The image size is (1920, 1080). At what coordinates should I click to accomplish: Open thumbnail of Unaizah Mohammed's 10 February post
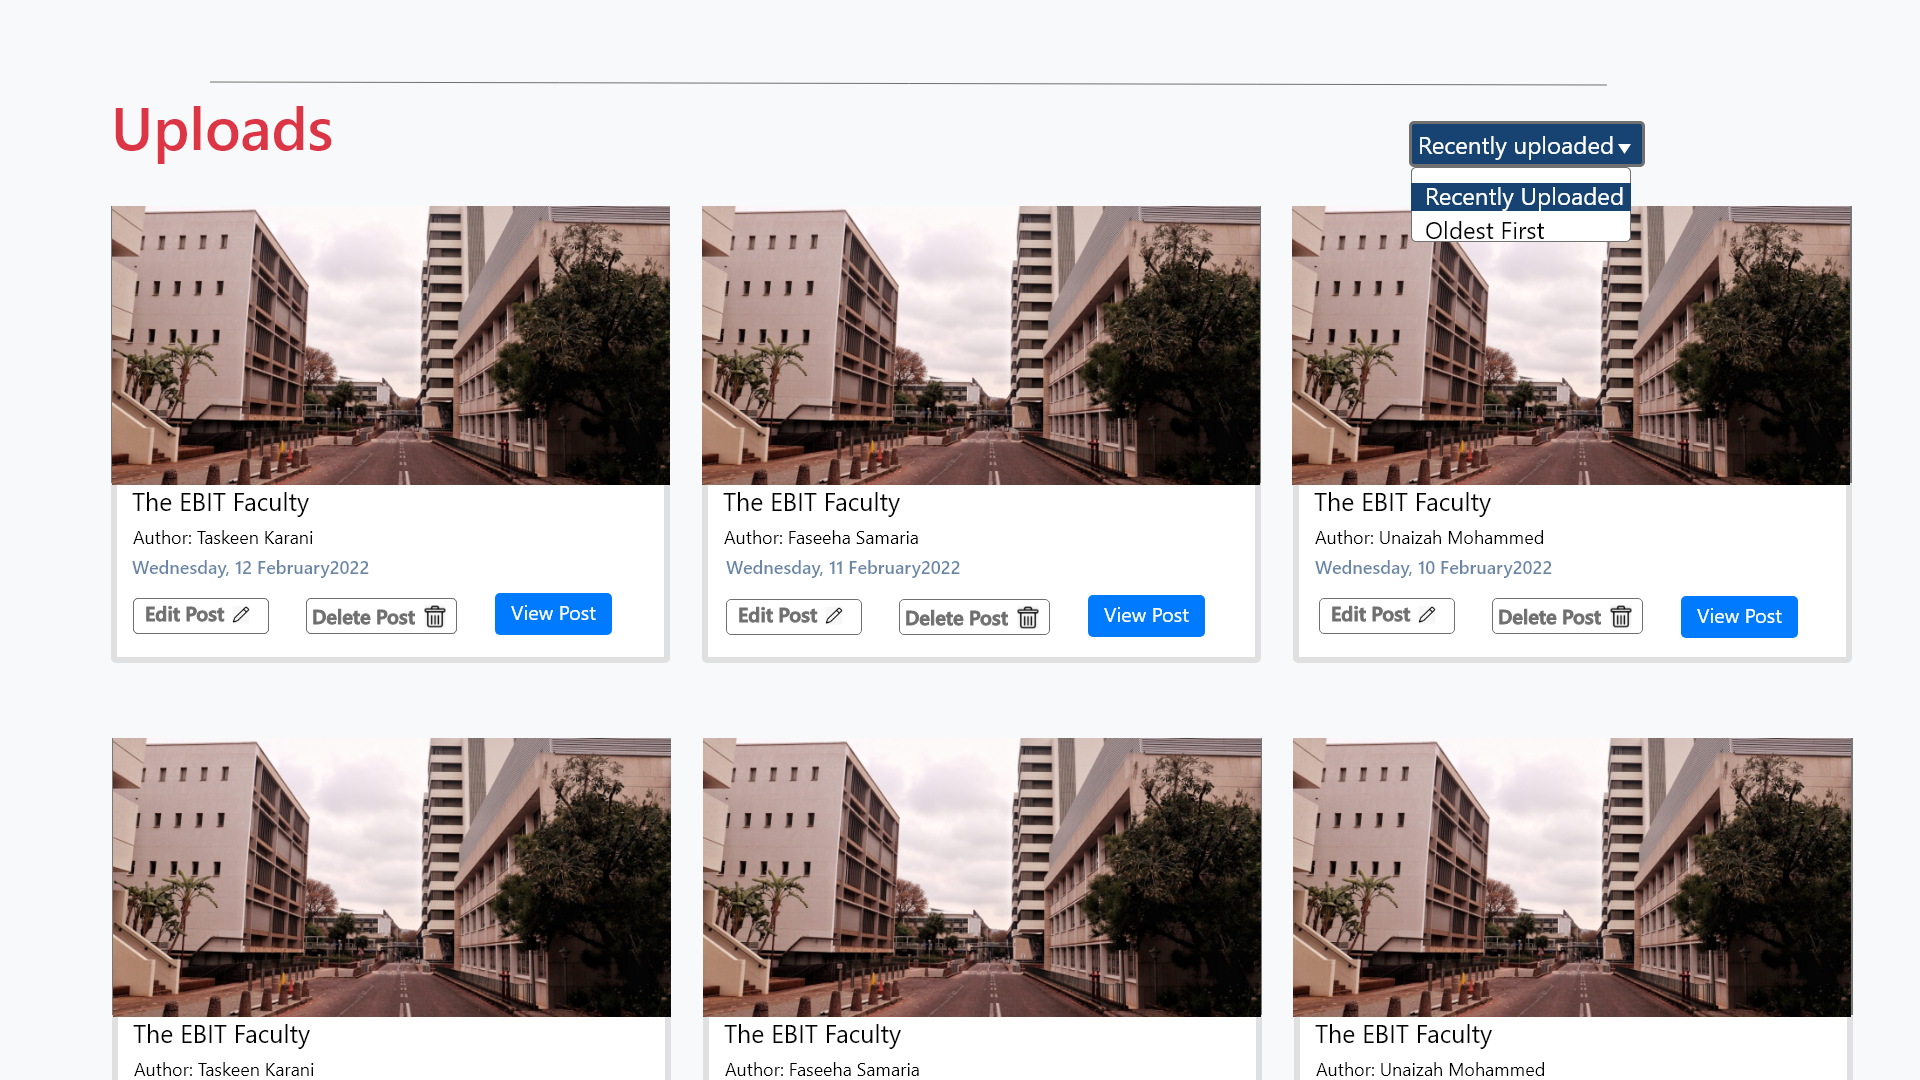pyautogui.click(x=1571, y=346)
